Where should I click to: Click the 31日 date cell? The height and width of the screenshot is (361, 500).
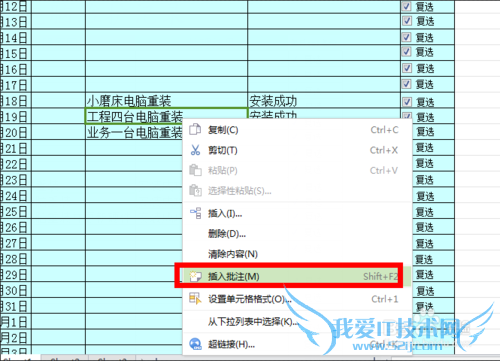tap(16, 306)
